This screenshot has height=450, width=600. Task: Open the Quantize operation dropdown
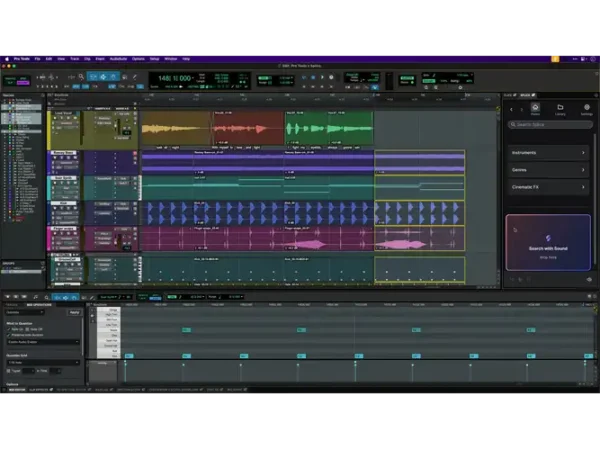pos(25,313)
